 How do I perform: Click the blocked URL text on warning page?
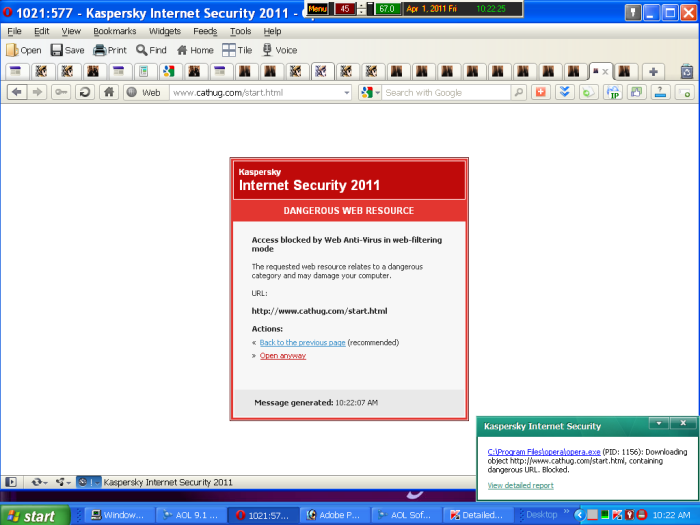point(319,311)
